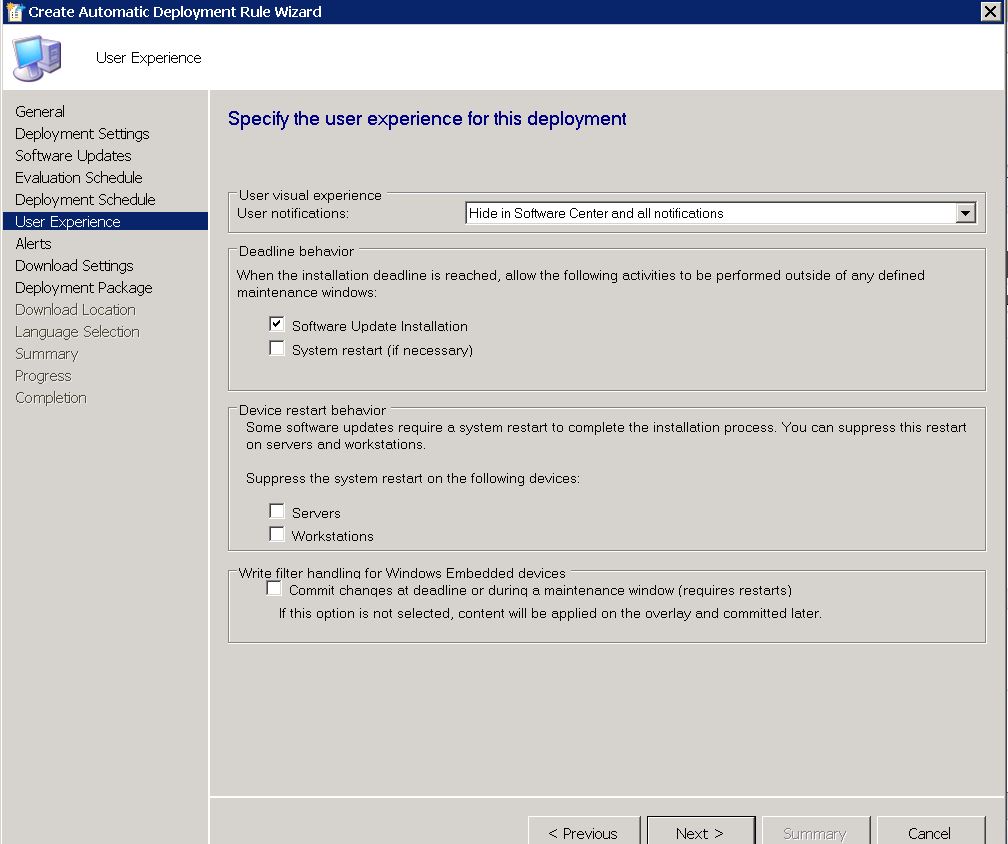
Task: Select Evaluation Schedule step
Action: (79, 177)
